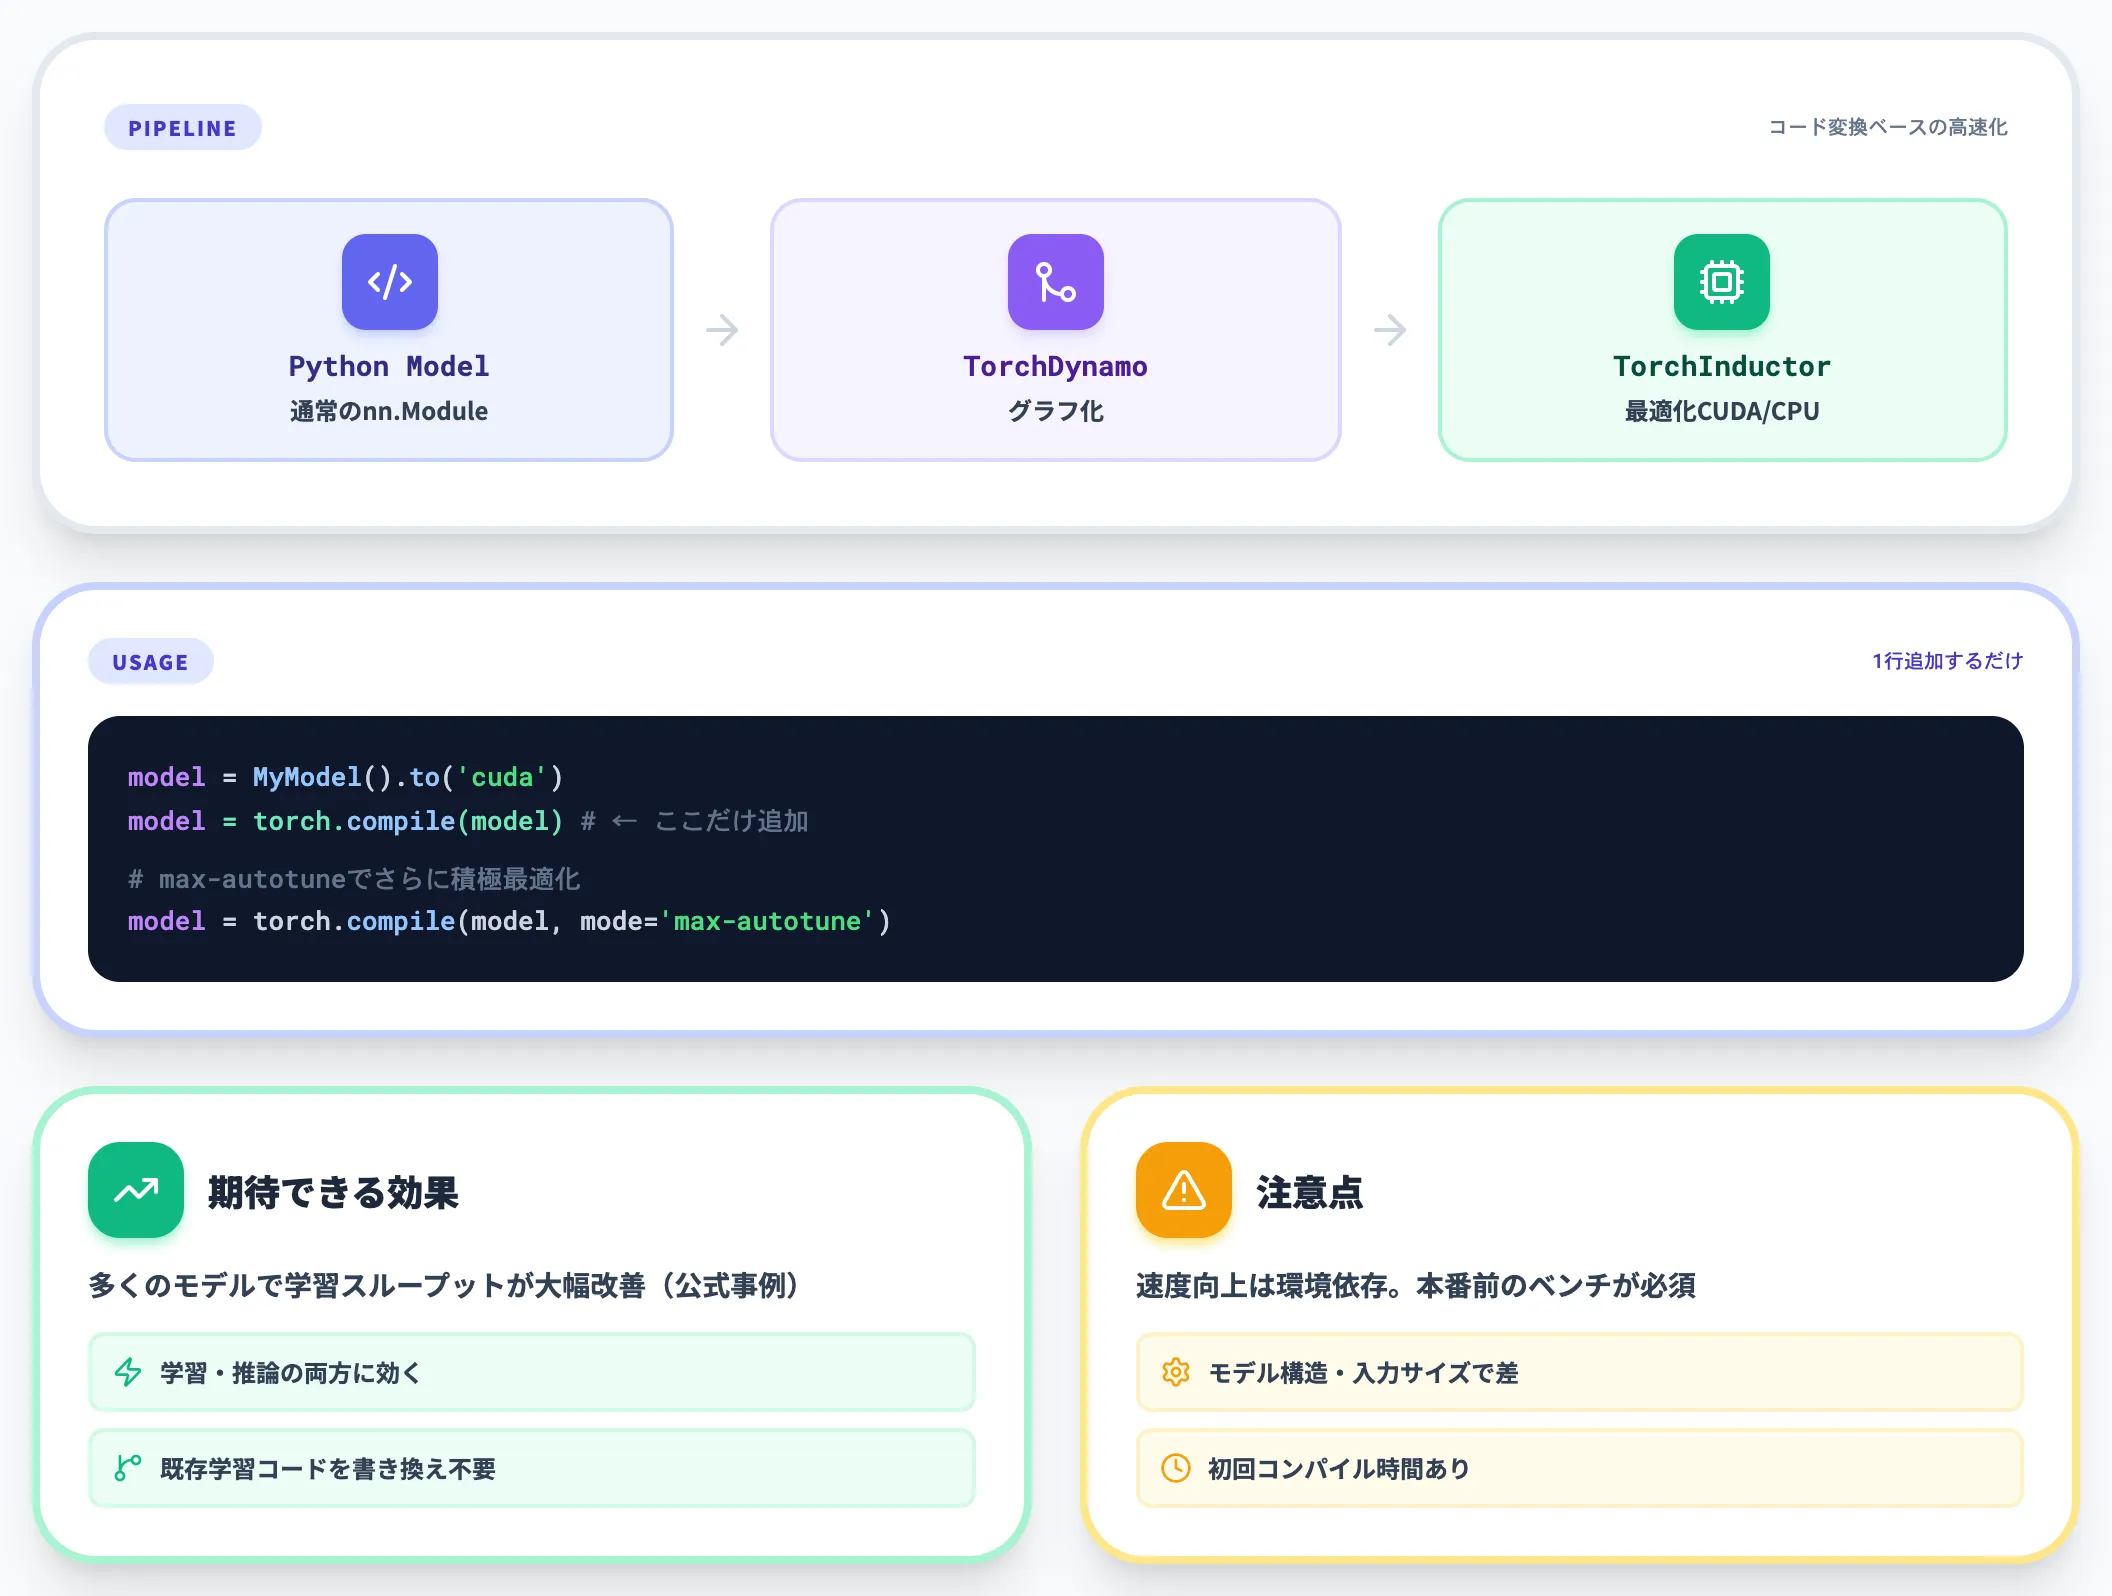Click the text 速度向上は環境依存。本番前のベンチが必須

tap(1416, 1285)
